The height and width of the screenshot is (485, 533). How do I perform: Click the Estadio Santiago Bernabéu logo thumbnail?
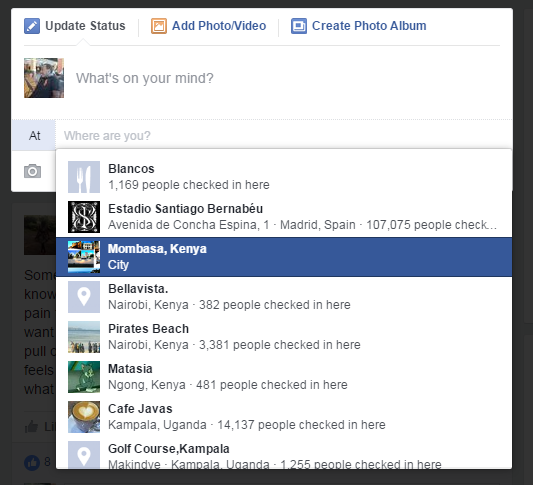[84, 217]
